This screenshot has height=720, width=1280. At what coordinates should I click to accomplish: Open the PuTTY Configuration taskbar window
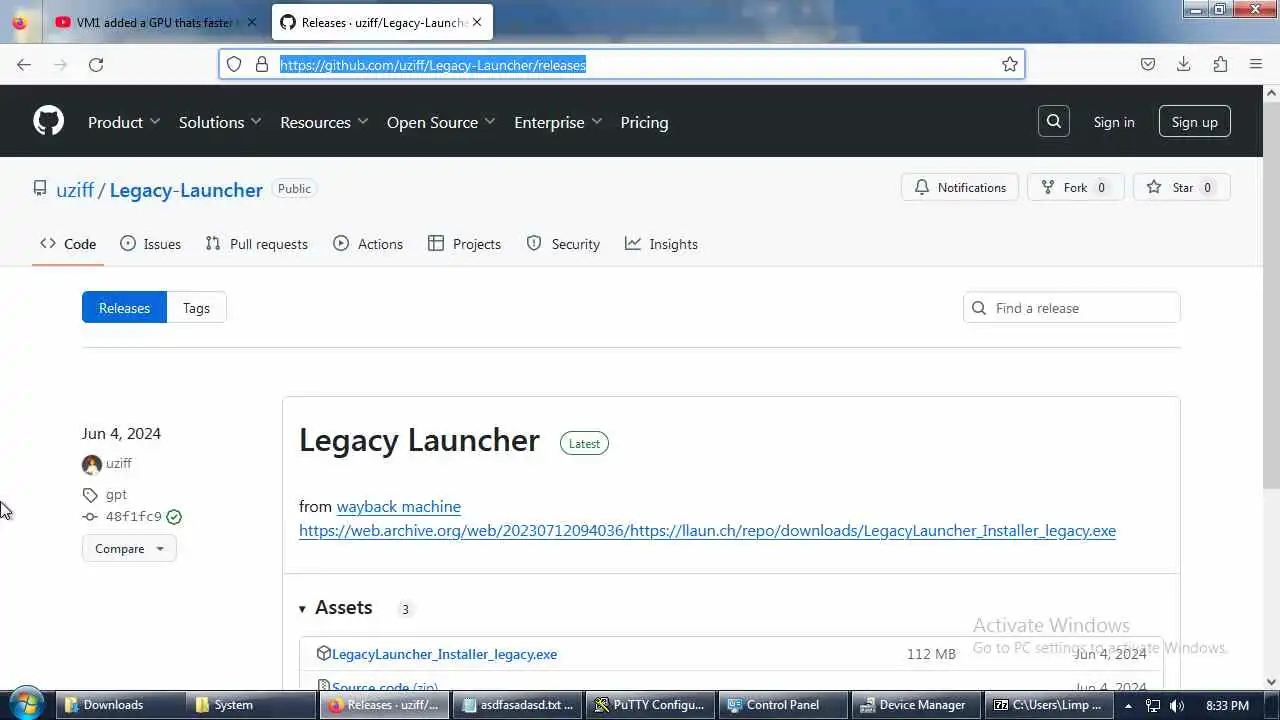tap(650, 705)
